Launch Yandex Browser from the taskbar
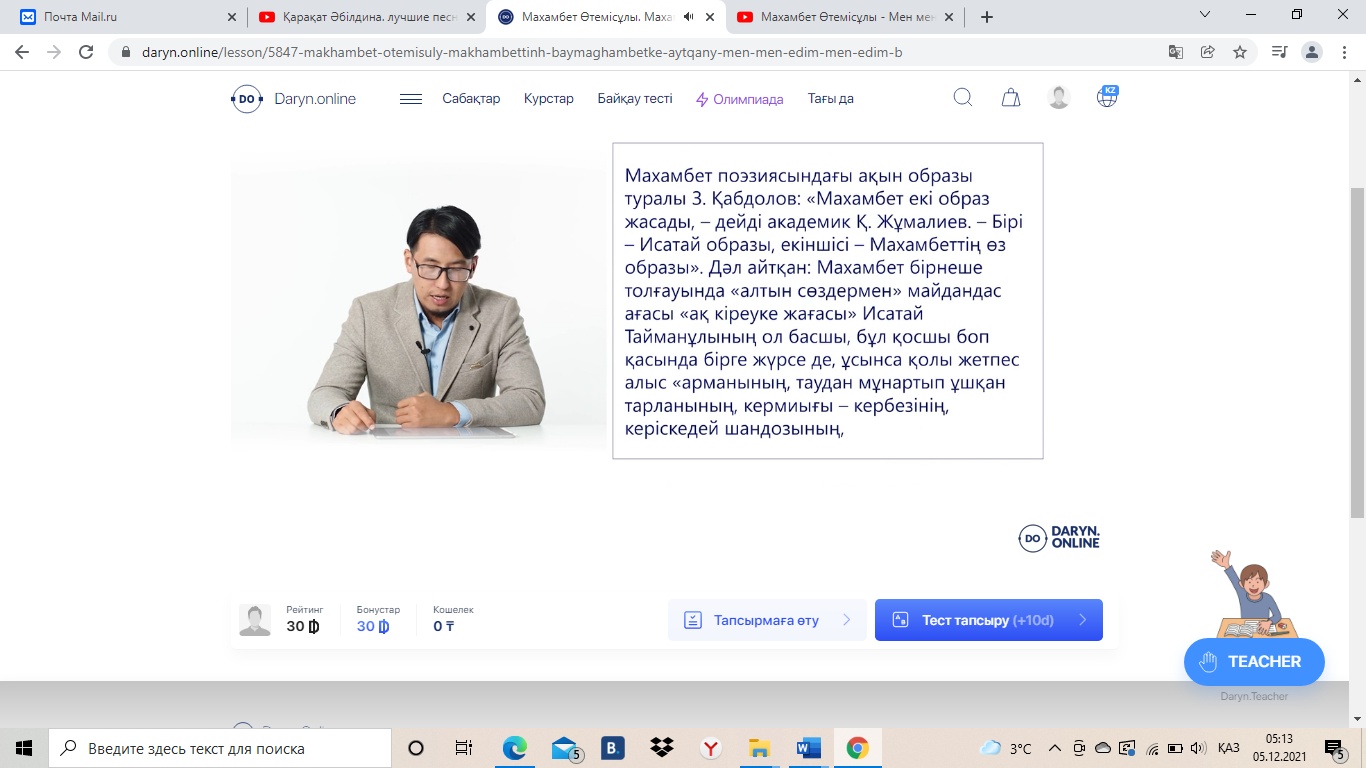This screenshot has height=768, width=1366. pos(710,748)
